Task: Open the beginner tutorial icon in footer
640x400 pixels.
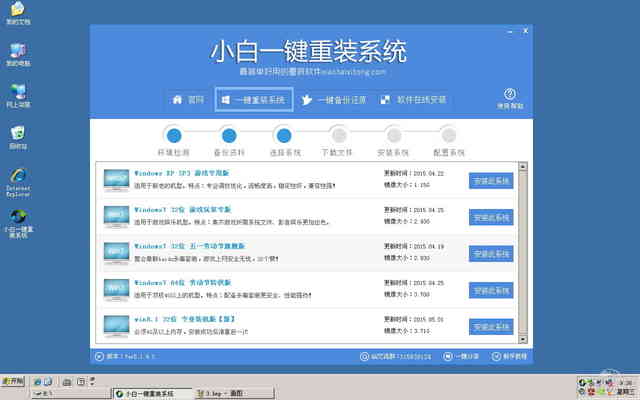Action: [x=496, y=357]
